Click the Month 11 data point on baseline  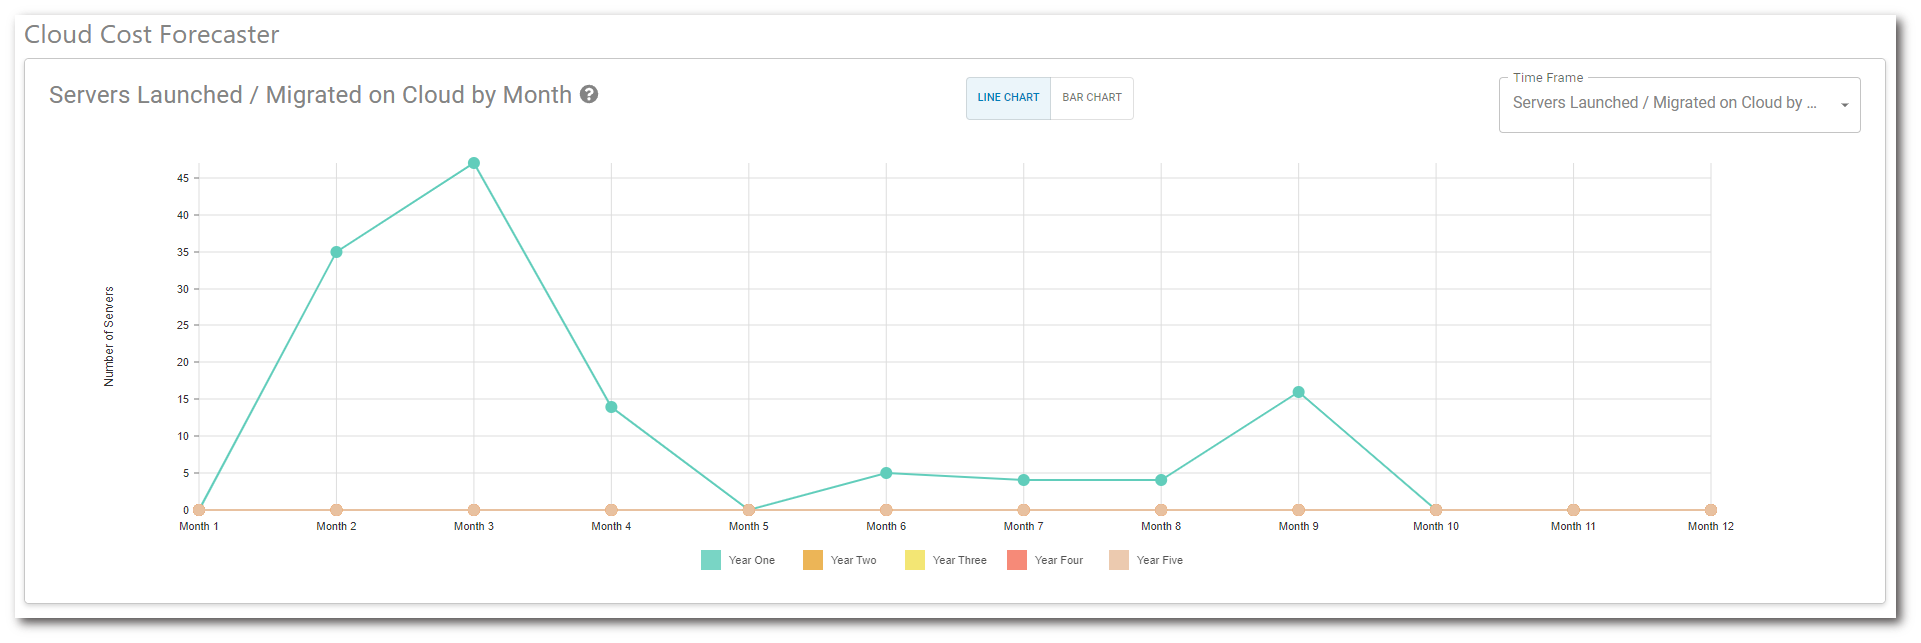1573,510
